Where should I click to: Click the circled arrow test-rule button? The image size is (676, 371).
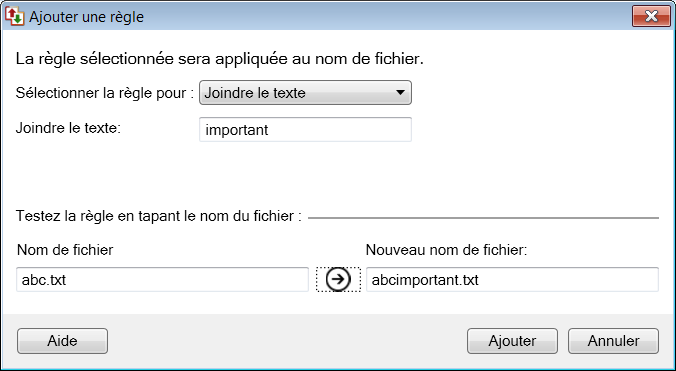[x=338, y=280]
